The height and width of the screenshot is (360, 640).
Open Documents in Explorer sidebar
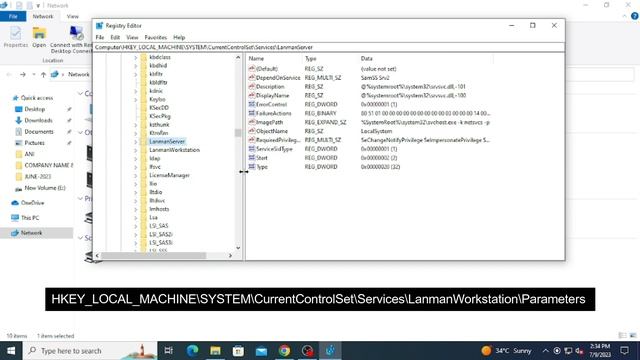38,132
